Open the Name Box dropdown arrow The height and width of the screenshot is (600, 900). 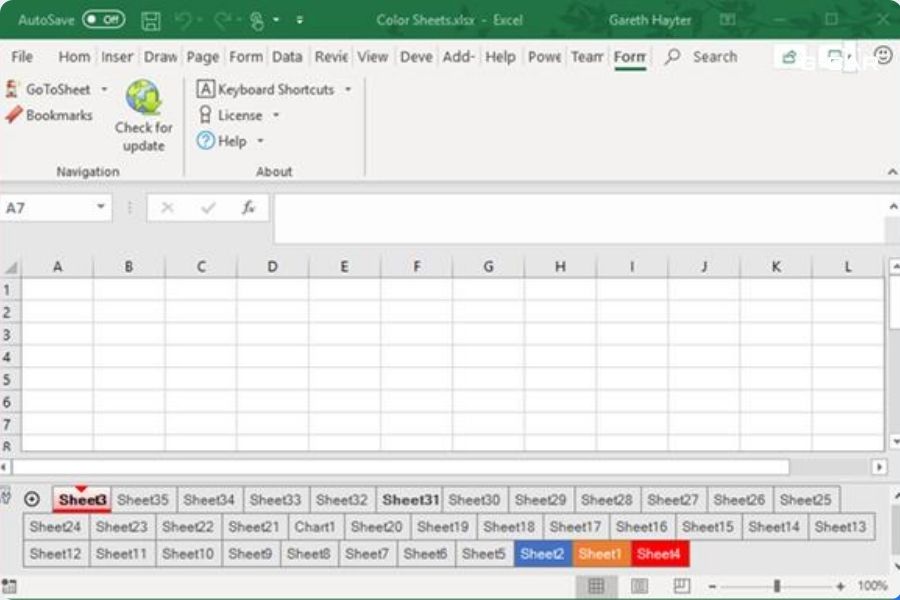101,207
